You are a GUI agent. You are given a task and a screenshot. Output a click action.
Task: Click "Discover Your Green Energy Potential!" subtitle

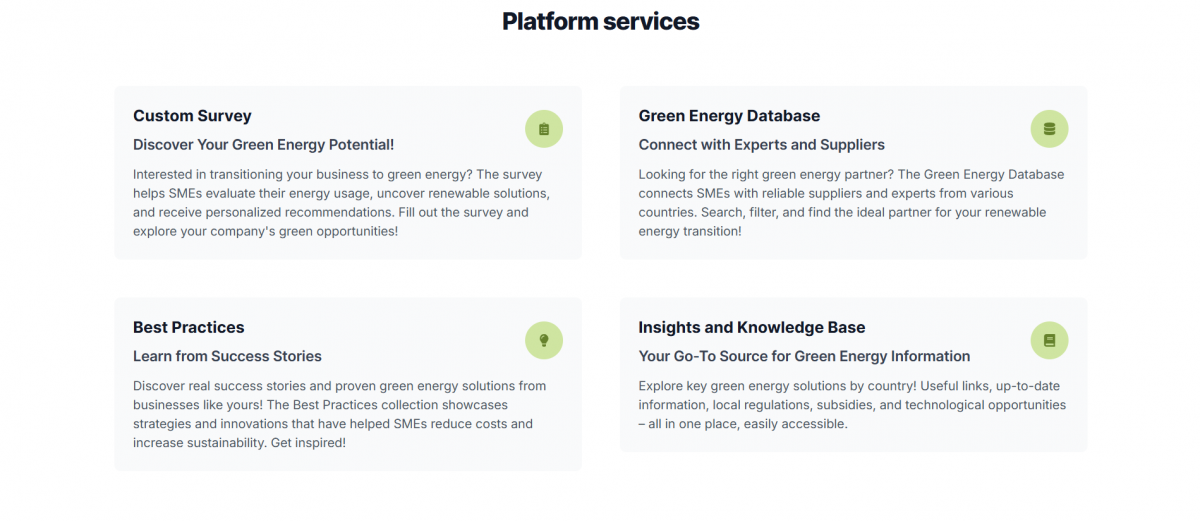click(263, 145)
